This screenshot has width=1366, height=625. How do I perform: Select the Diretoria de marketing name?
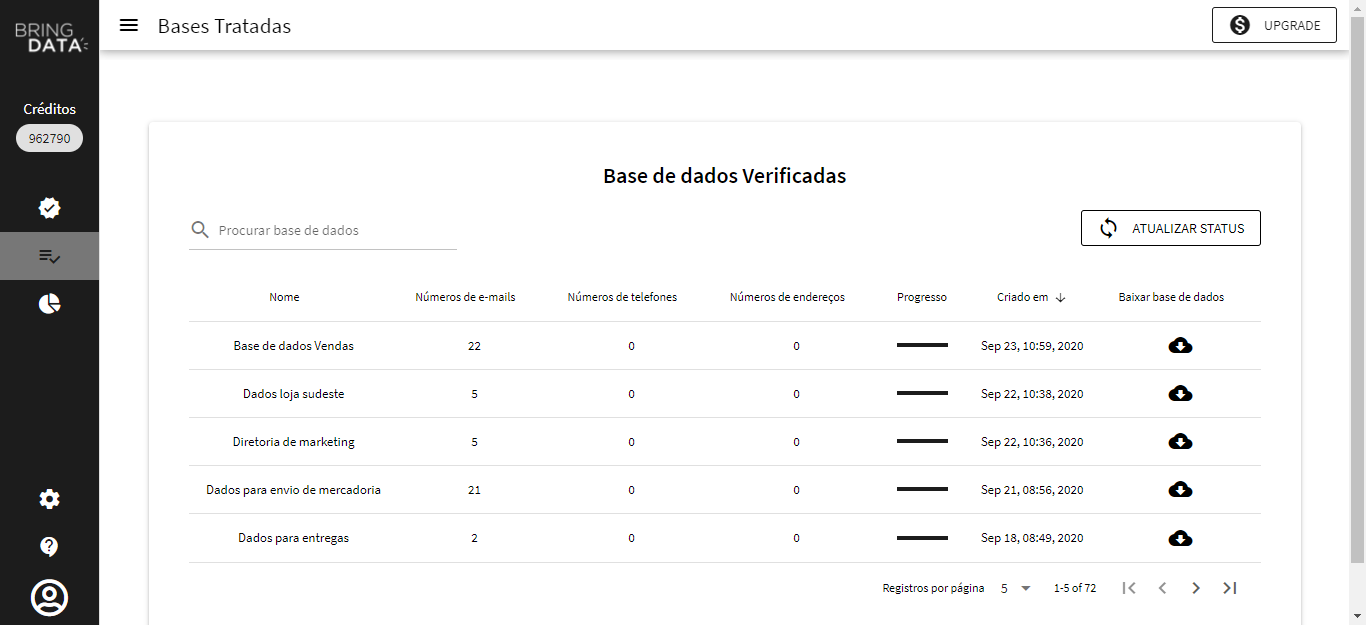click(x=294, y=442)
